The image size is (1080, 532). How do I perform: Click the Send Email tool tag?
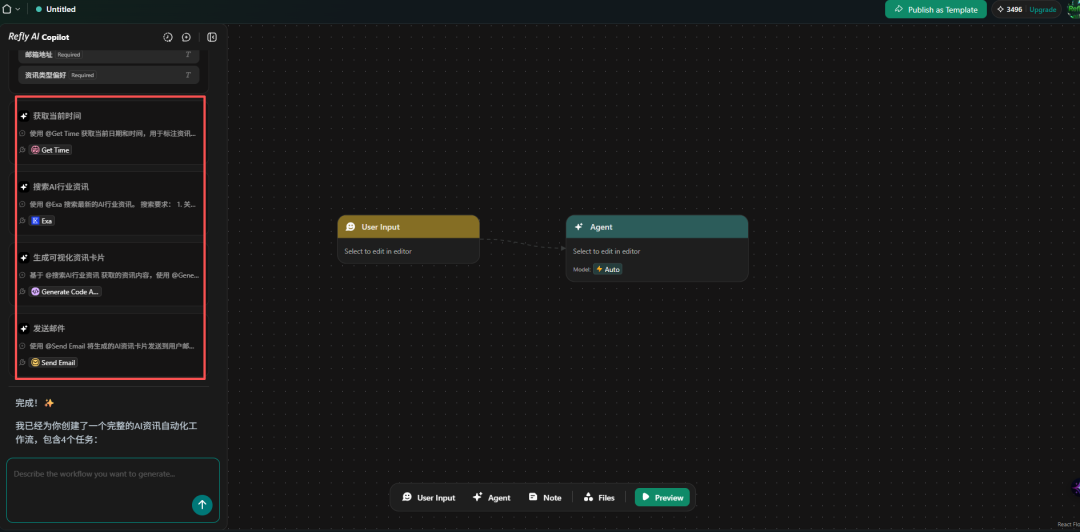pos(53,362)
